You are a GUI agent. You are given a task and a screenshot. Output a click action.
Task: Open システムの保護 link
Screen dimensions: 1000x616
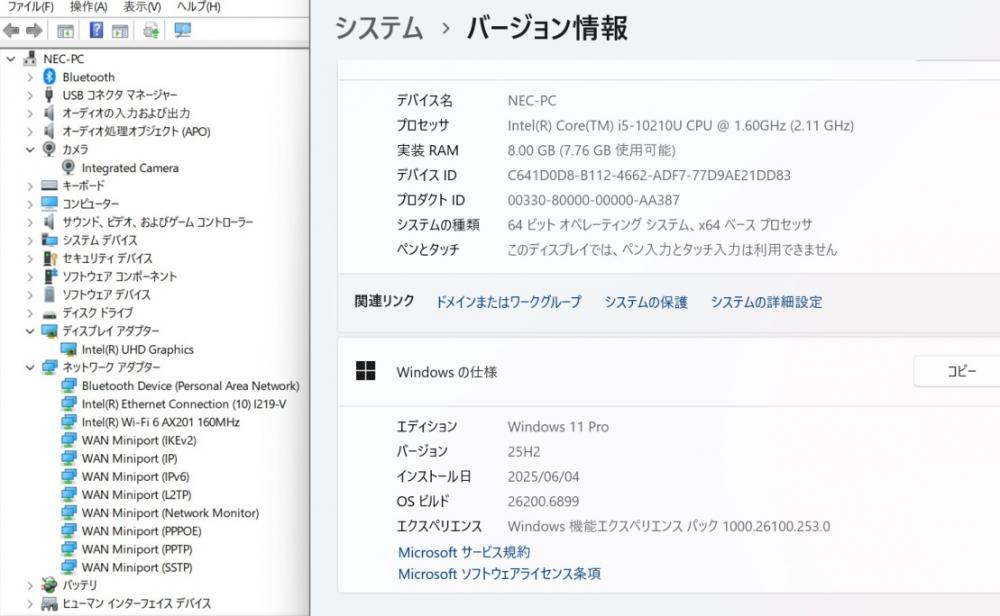[646, 302]
